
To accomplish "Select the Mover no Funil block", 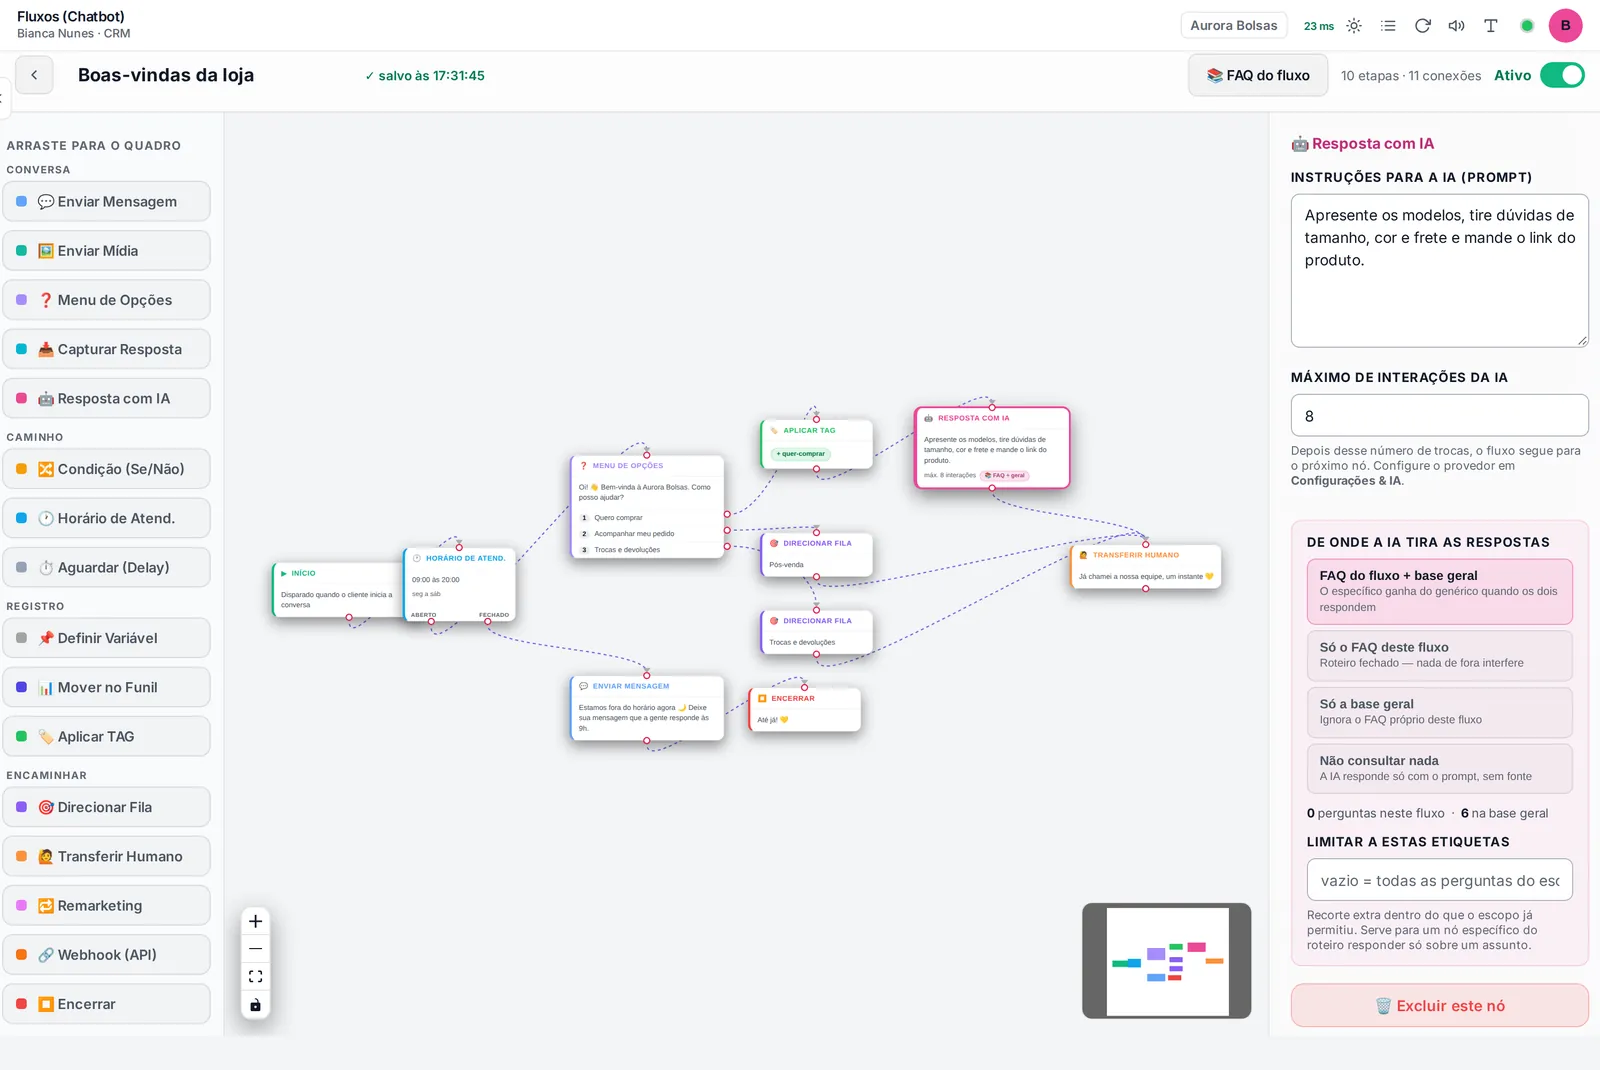I will pos(107,687).
